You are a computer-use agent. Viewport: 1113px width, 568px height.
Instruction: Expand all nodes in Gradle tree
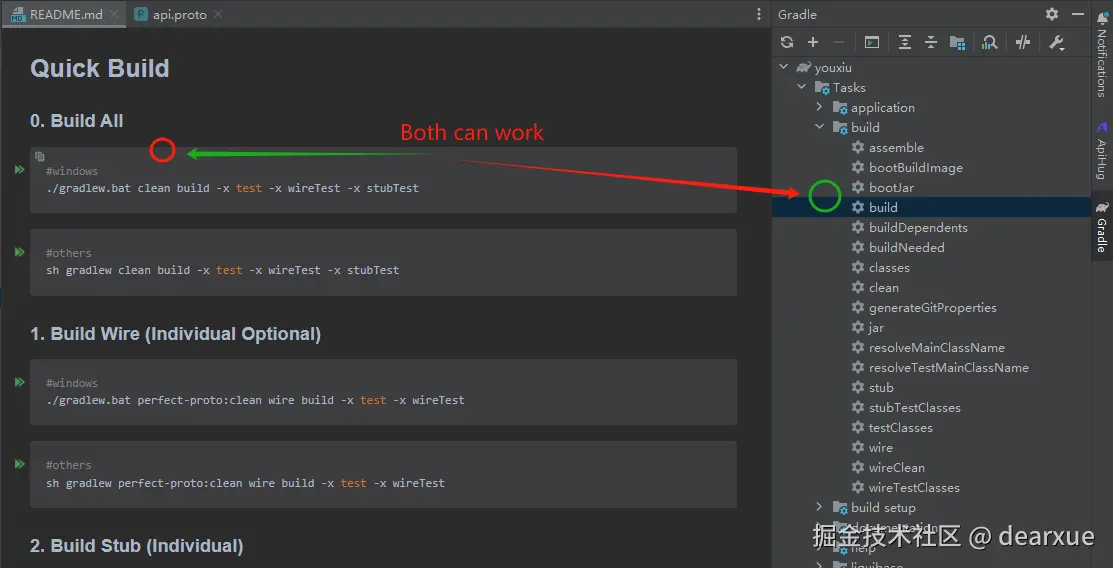pos(904,43)
